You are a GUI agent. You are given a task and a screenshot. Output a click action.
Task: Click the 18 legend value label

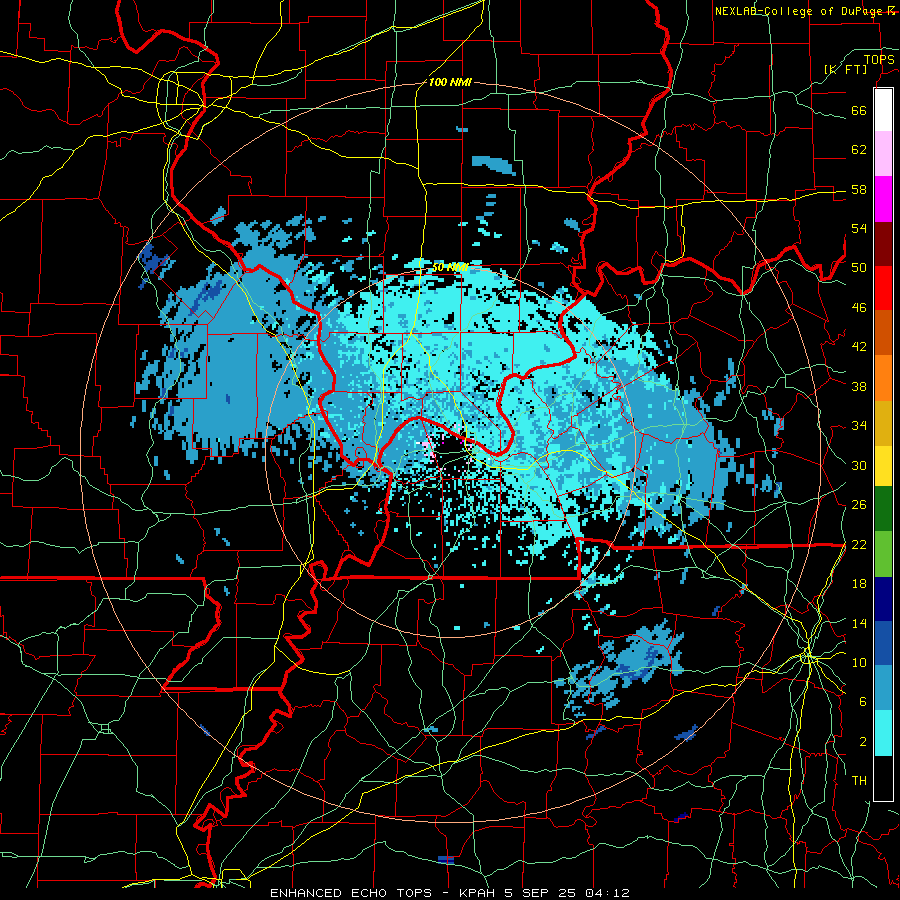pos(859,584)
